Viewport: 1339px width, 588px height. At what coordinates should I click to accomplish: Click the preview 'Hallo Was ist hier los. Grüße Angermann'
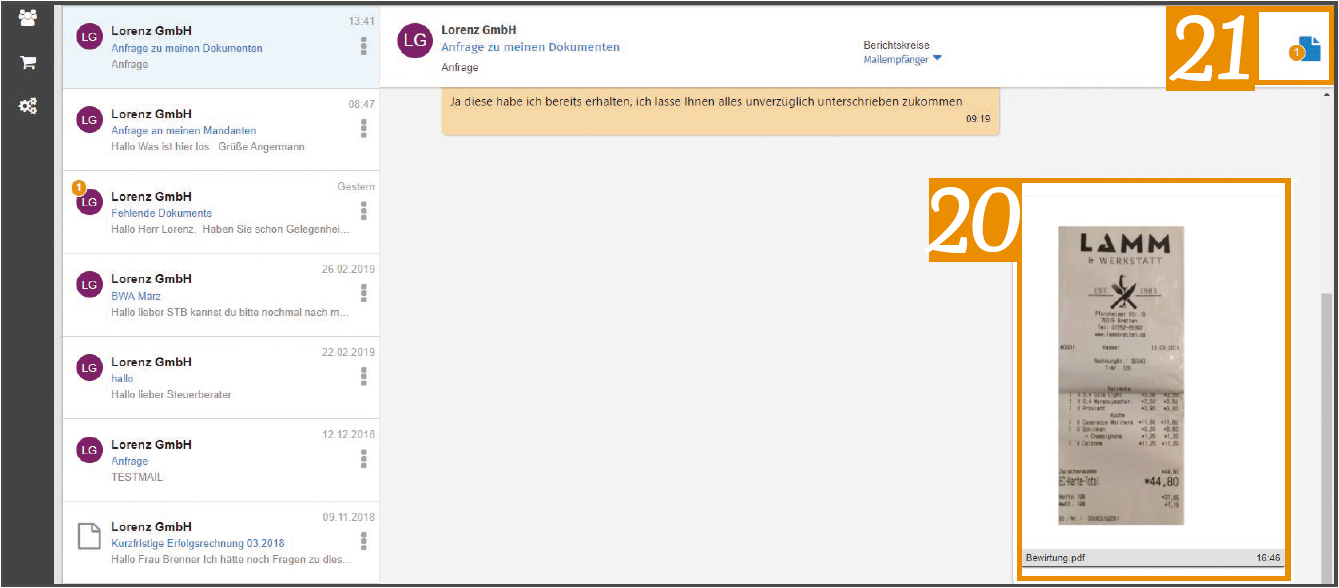(x=208, y=146)
